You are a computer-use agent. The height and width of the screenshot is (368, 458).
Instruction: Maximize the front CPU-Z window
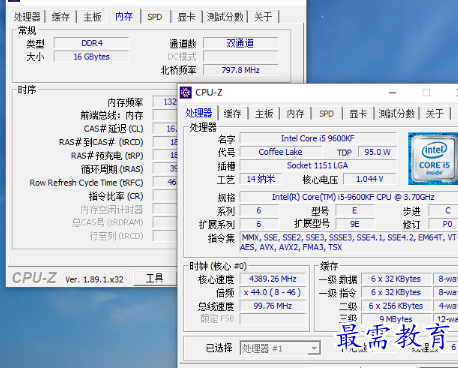426,93
